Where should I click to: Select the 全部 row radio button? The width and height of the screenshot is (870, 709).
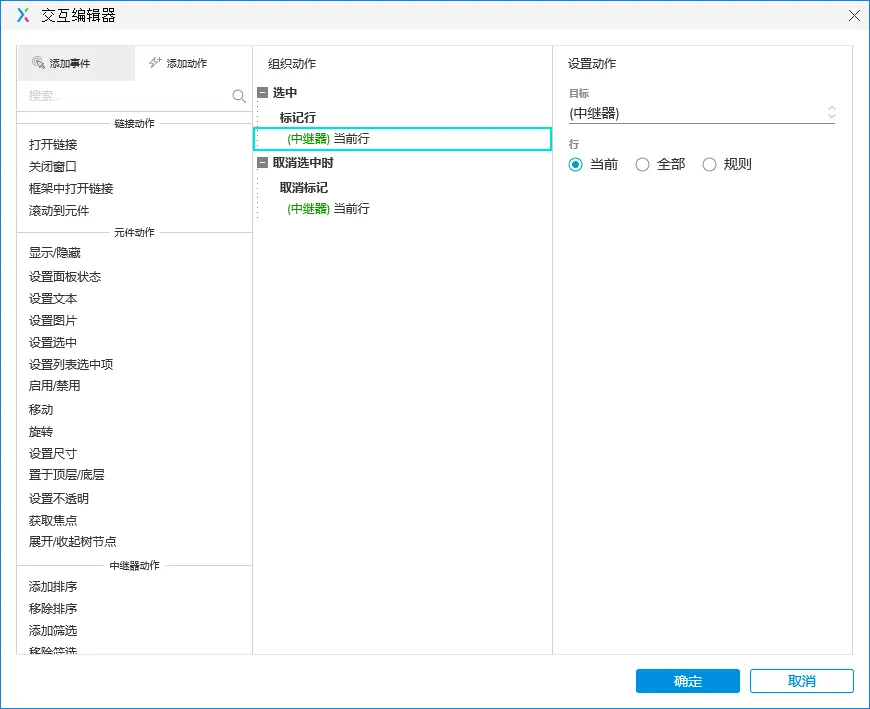(x=642, y=165)
